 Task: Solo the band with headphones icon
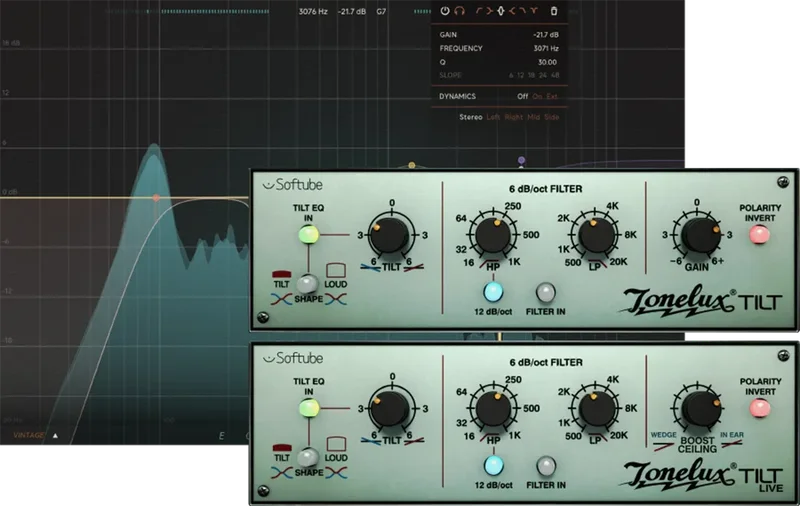tap(460, 11)
